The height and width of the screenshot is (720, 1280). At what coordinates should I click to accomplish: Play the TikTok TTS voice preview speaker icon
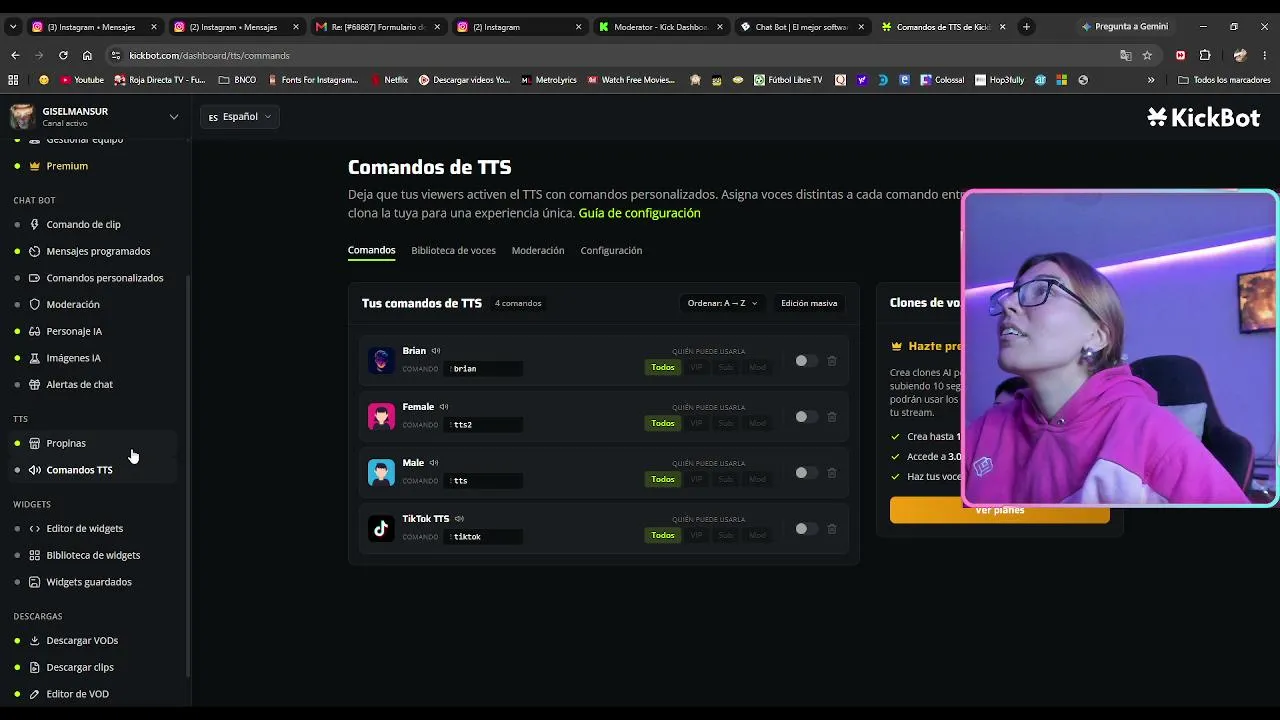point(459,519)
